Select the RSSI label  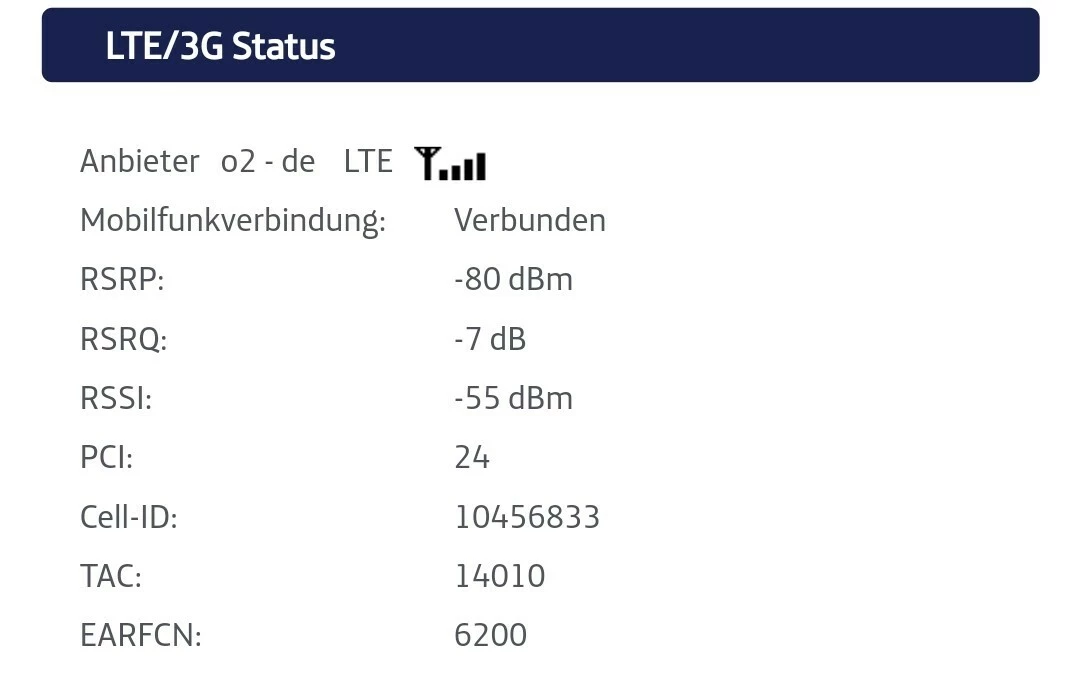(x=116, y=399)
